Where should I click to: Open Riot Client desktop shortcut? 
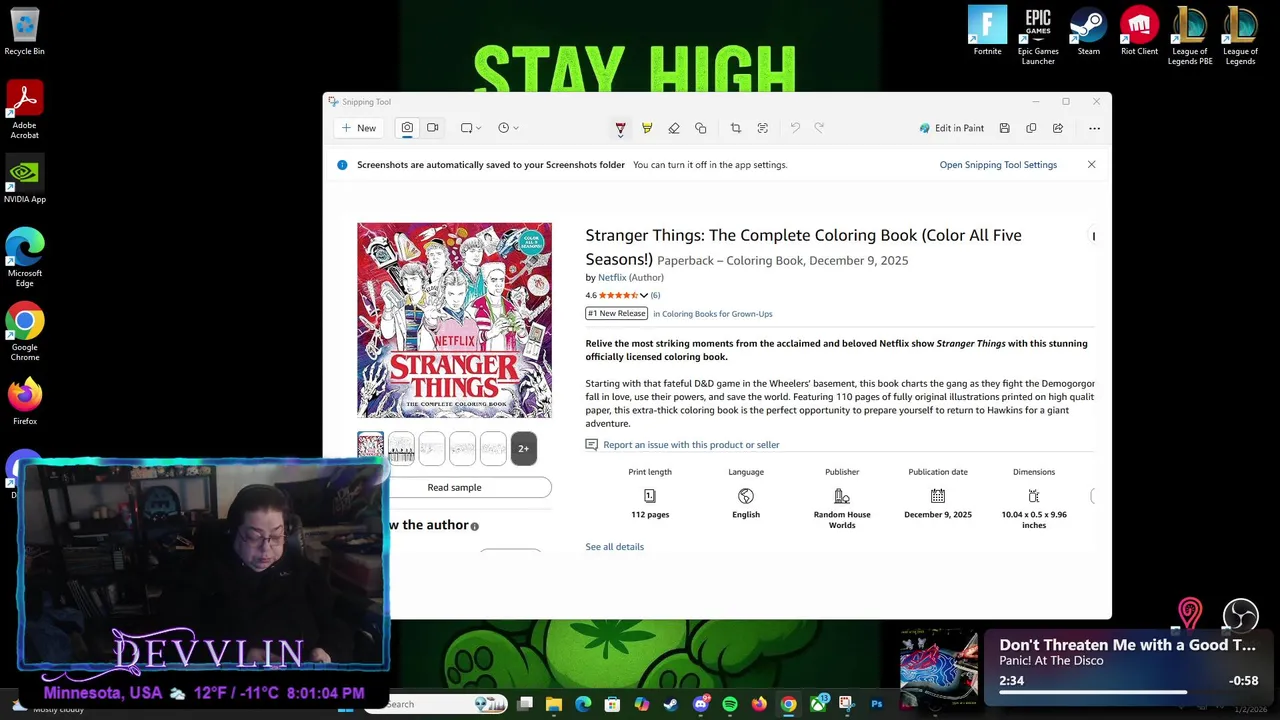coord(1139,31)
